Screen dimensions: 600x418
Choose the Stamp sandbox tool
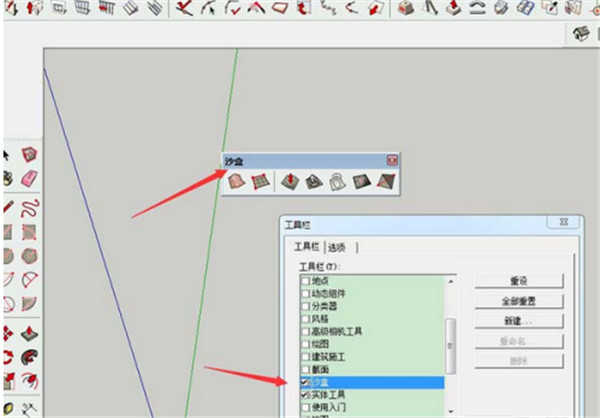[315, 181]
